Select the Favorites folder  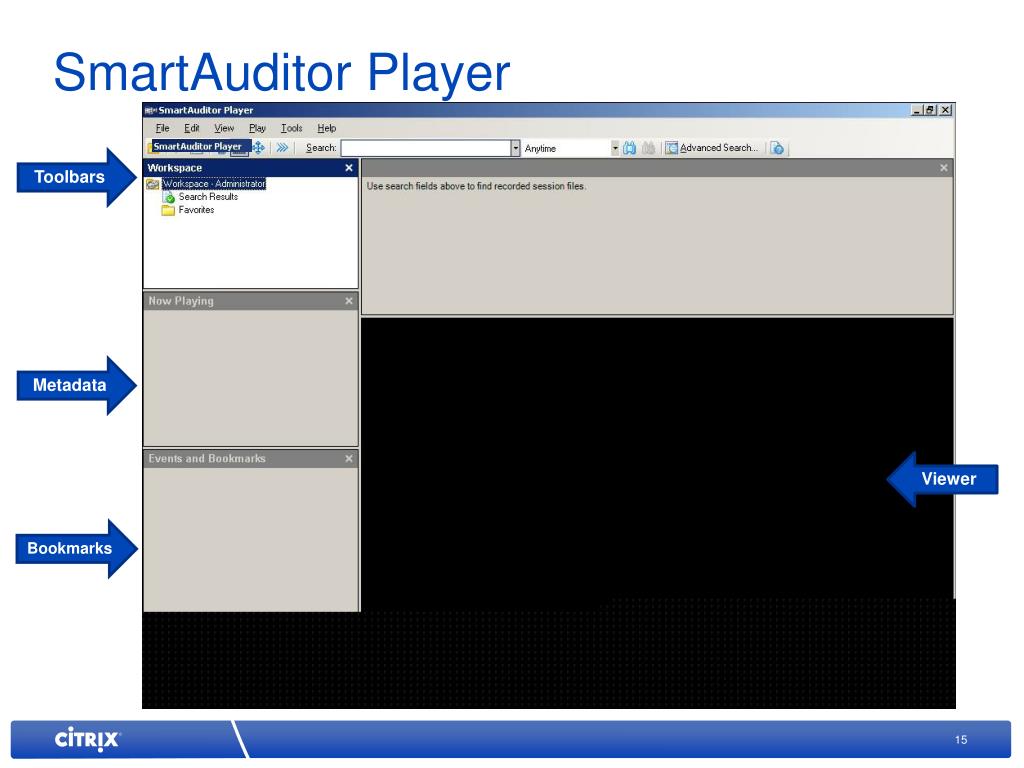[197, 210]
